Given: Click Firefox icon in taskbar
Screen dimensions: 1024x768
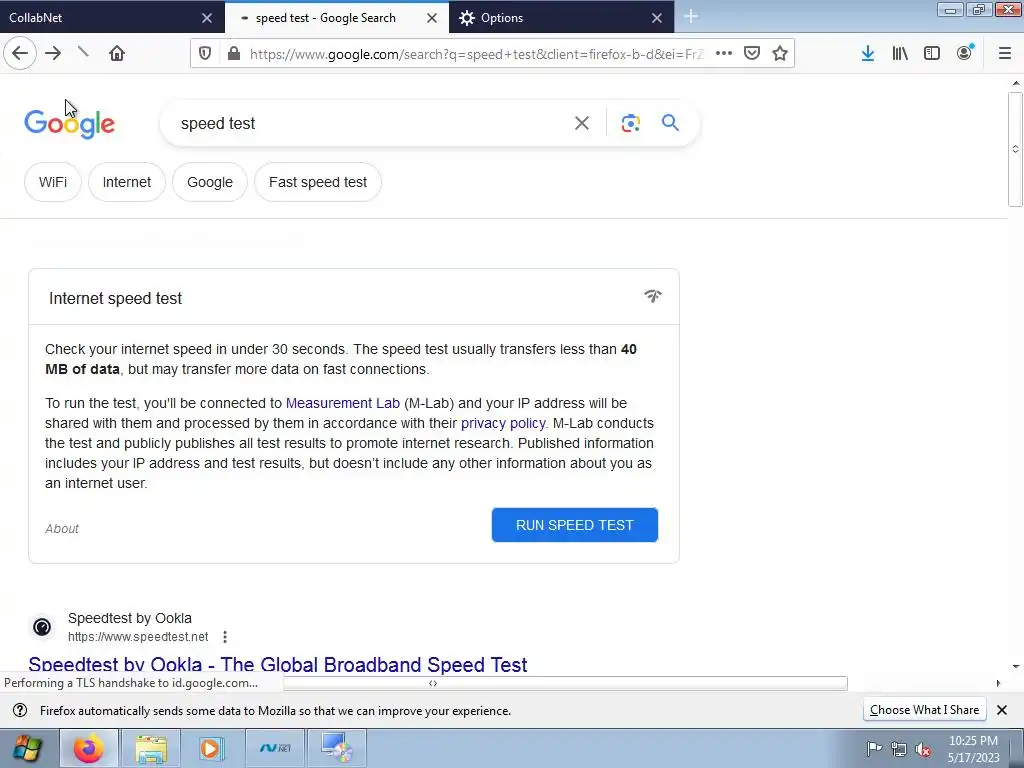Looking at the screenshot, I should (89, 748).
